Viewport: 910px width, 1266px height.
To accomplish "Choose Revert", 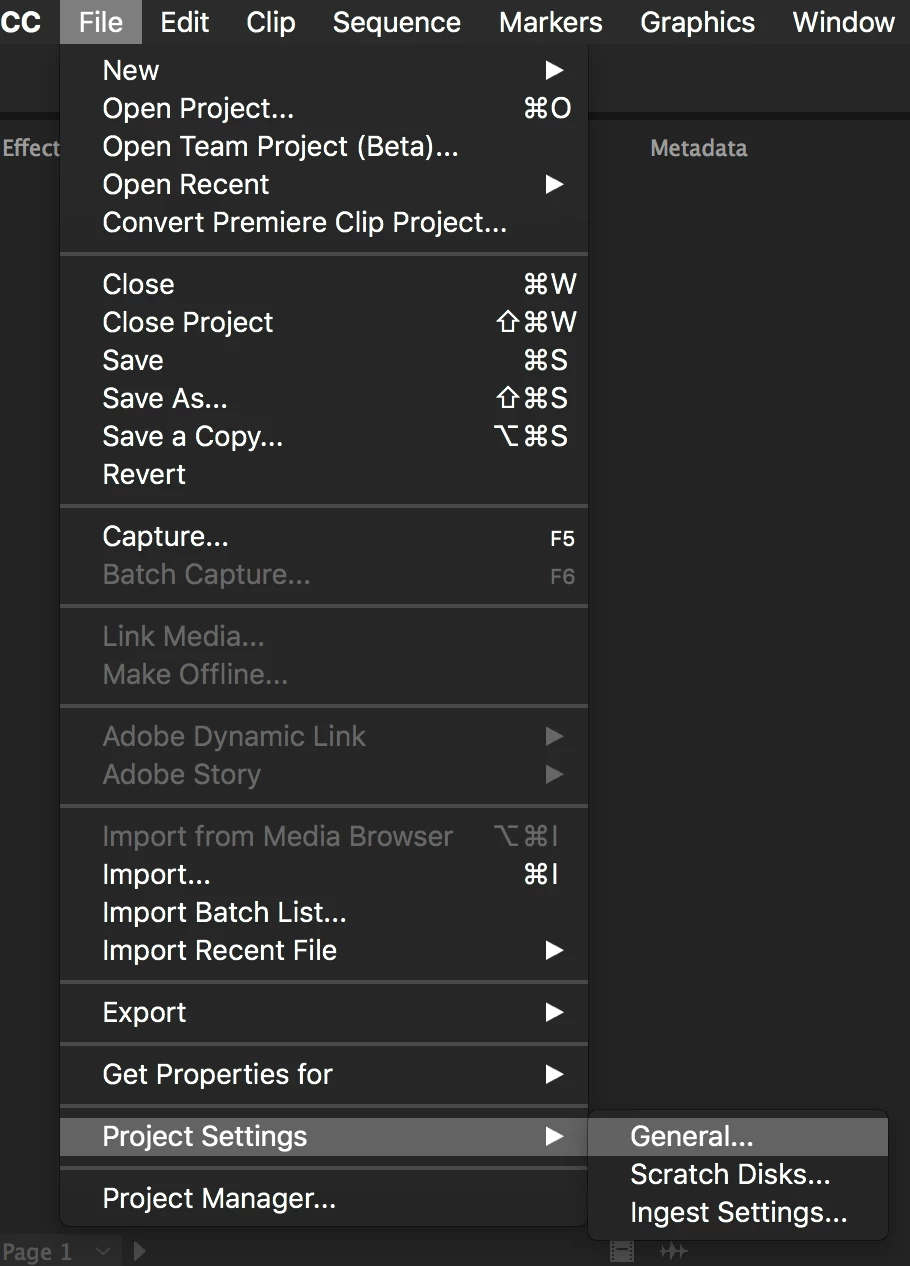I will pos(324,474).
